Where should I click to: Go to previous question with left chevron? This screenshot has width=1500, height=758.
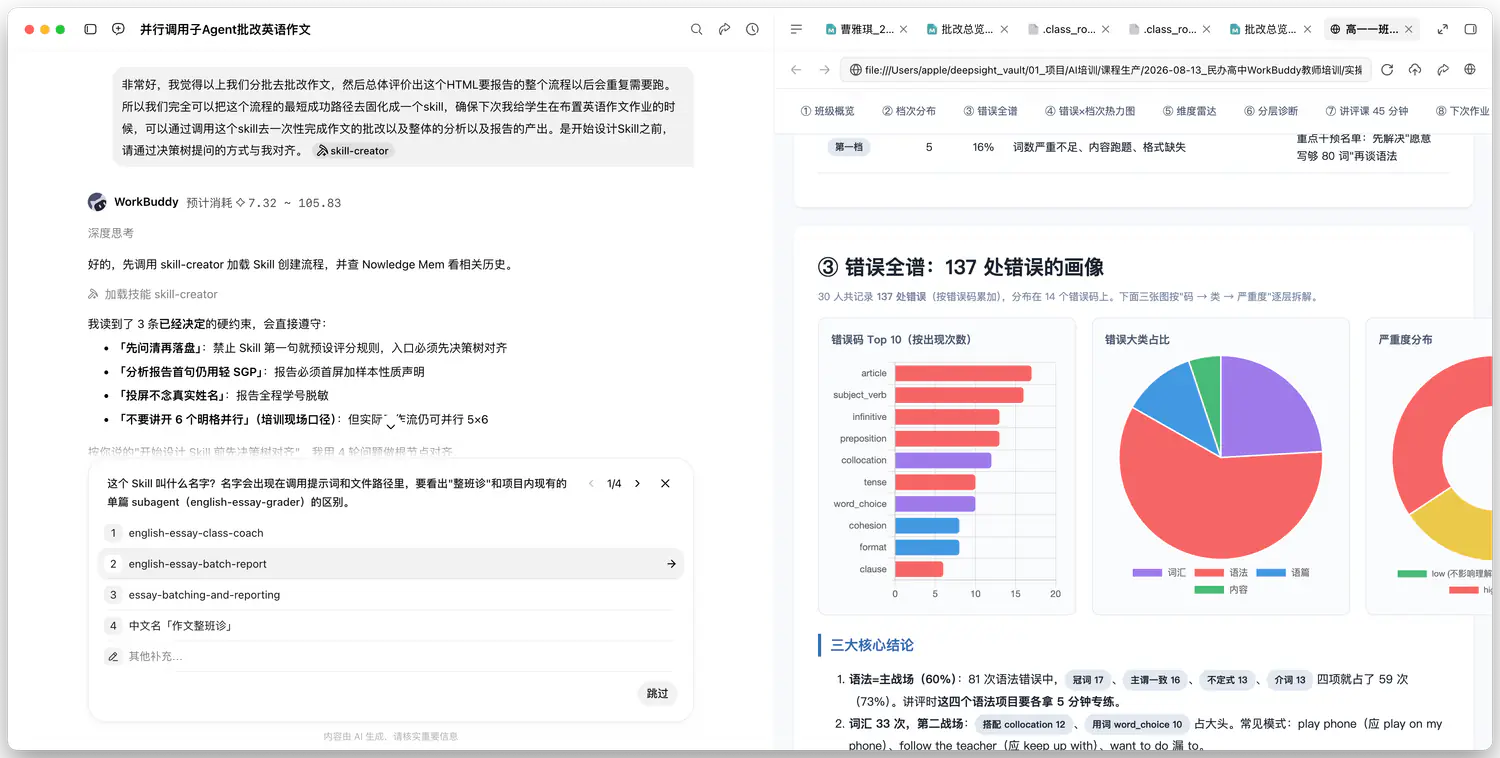coord(591,484)
